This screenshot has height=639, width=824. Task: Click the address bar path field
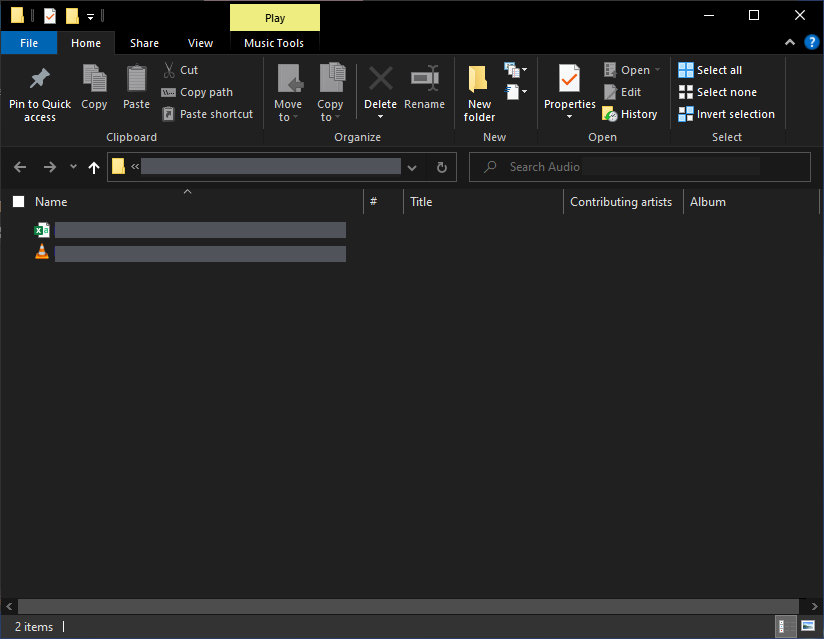tap(271, 167)
